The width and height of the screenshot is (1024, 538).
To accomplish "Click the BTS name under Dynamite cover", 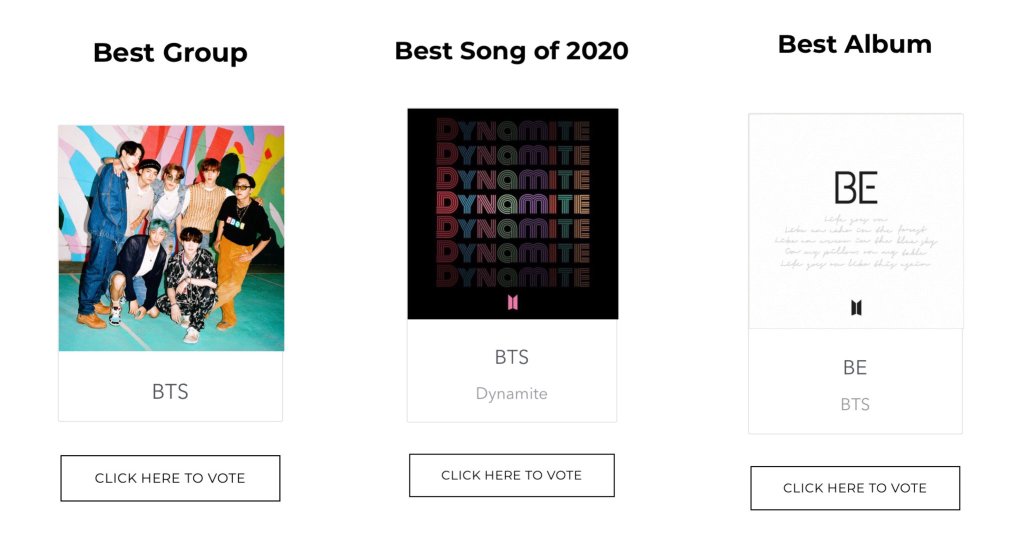I will pyautogui.click(x=511, y=357).
